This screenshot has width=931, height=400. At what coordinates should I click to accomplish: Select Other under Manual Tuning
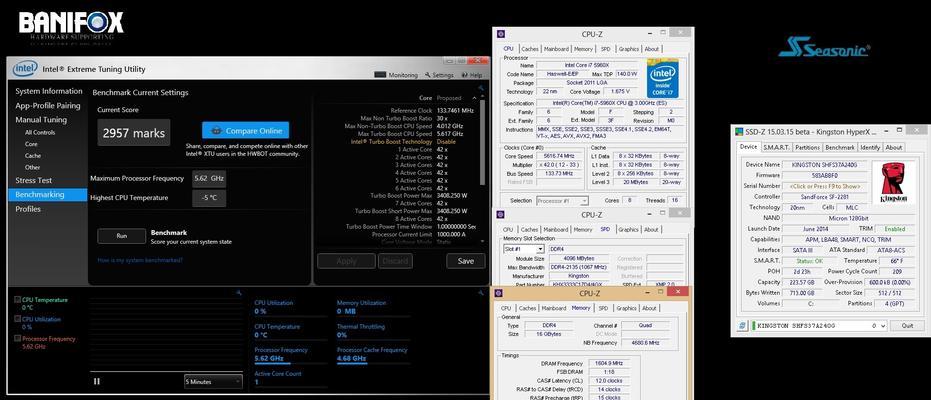coord(33,167)
